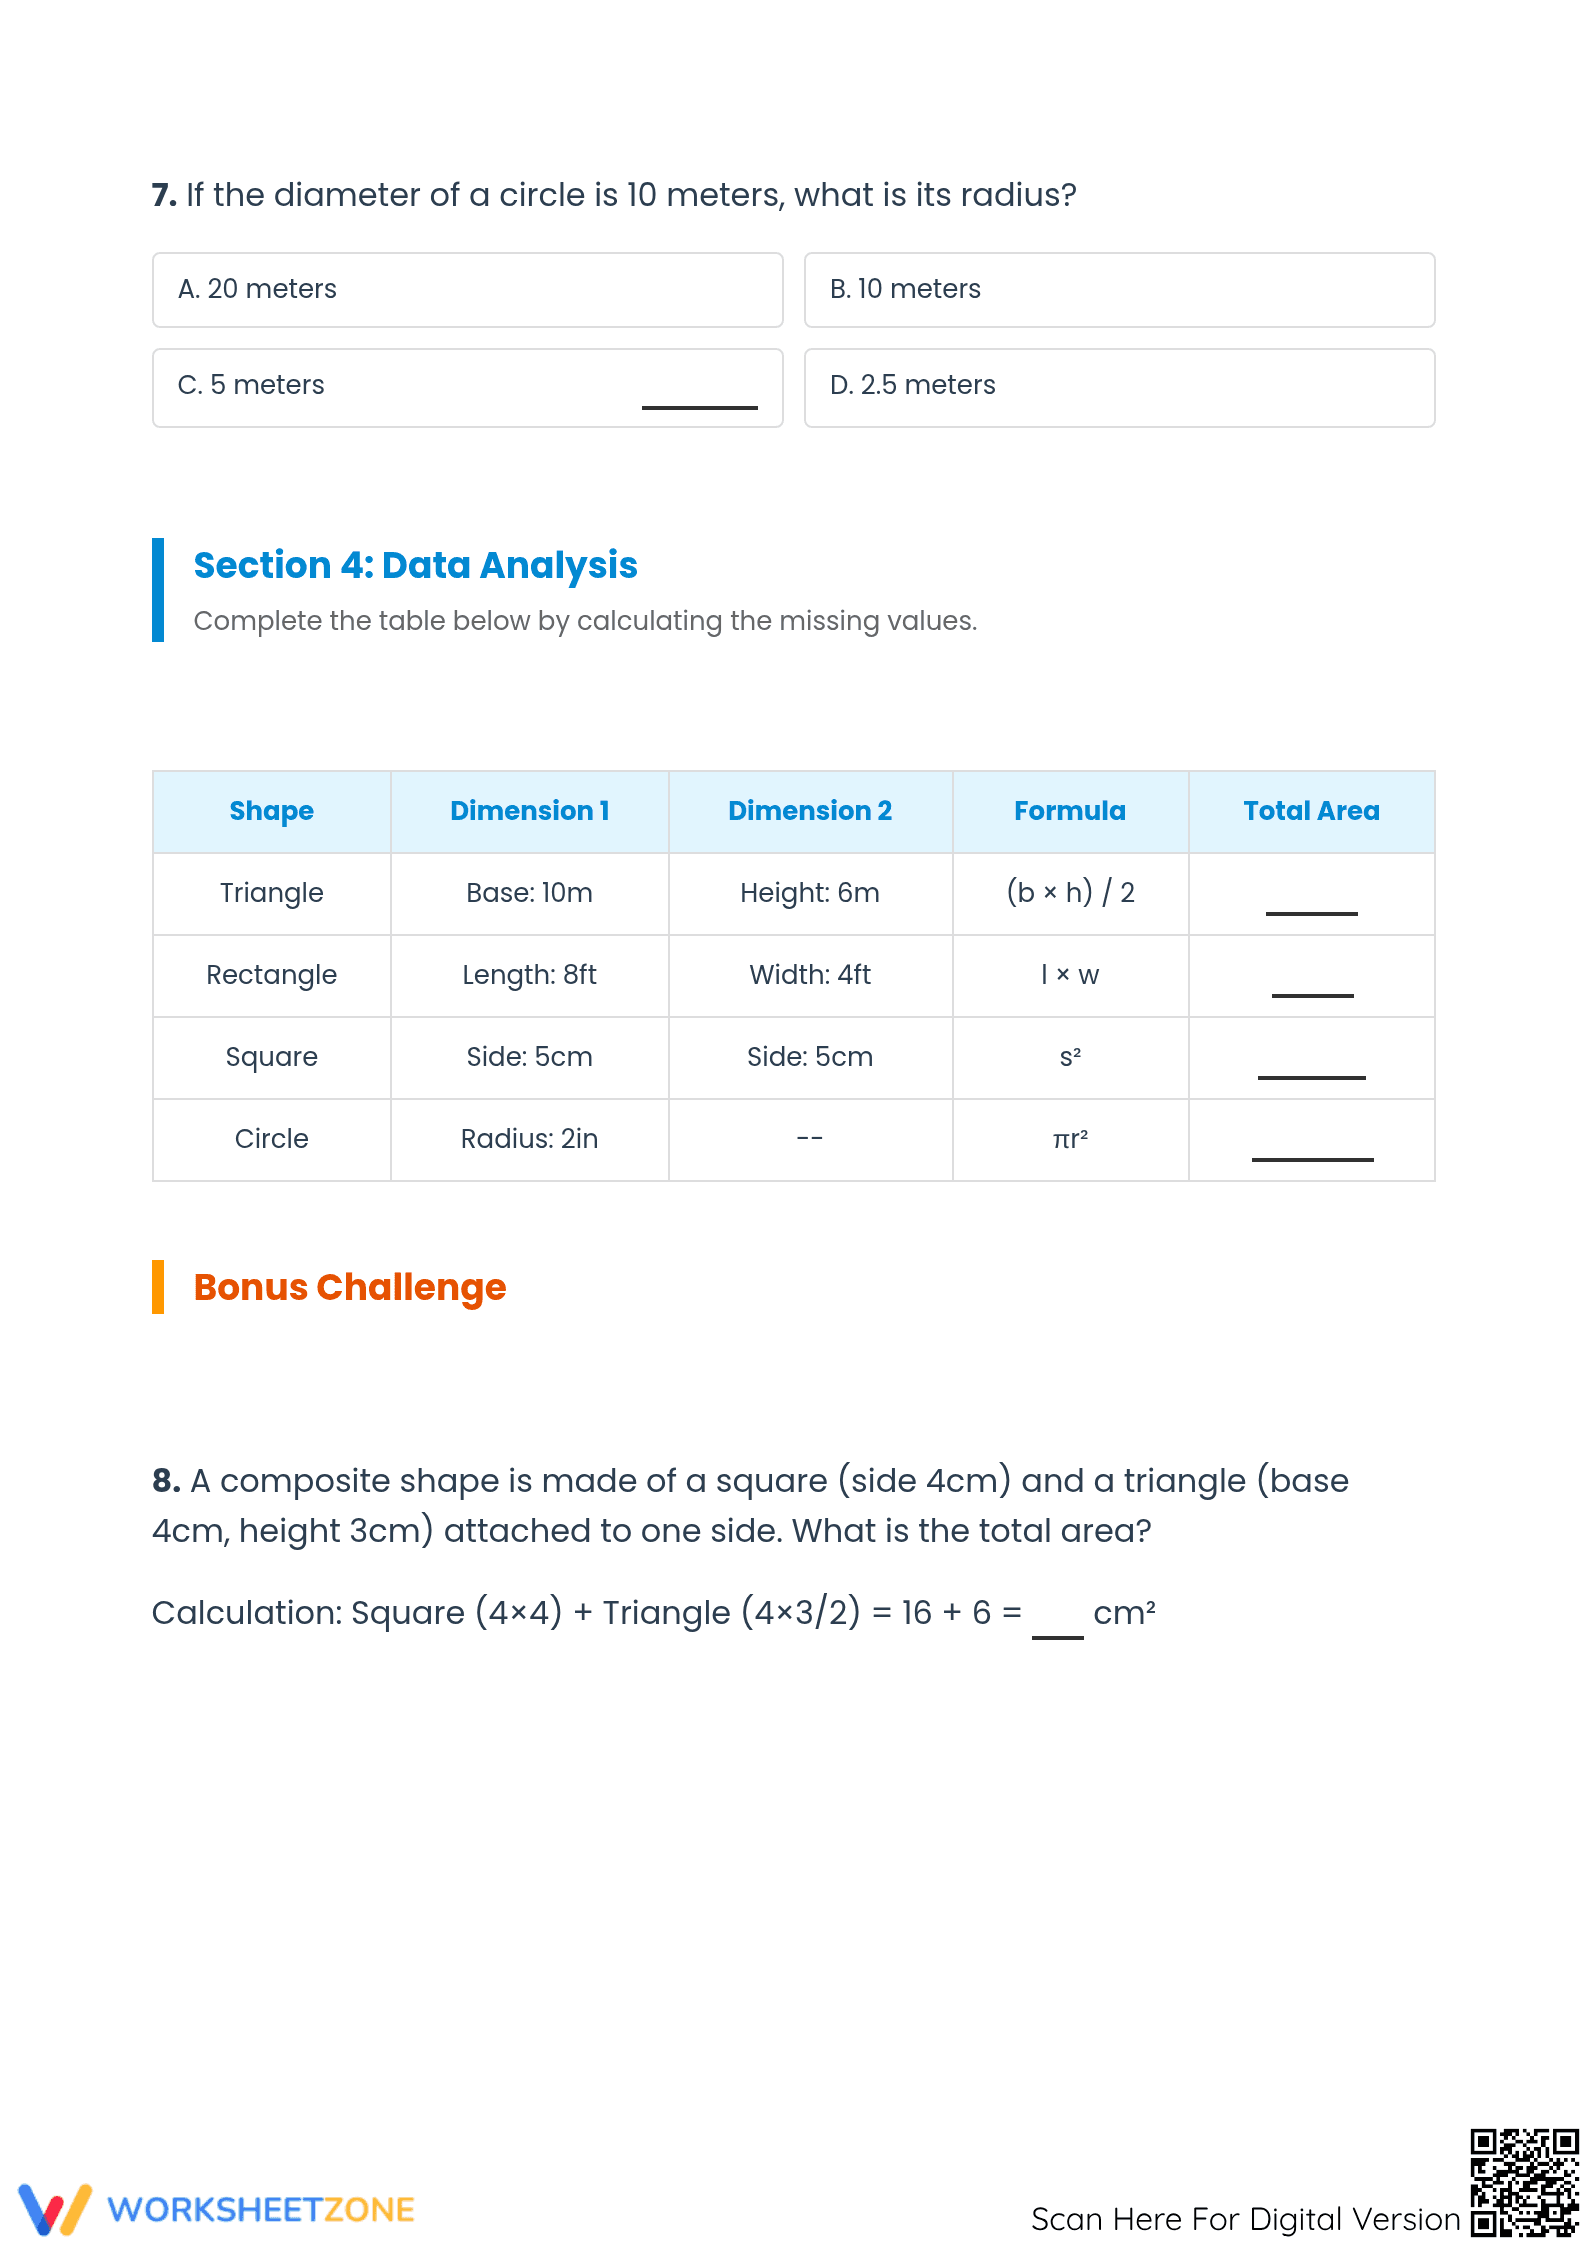Click the Shape column header
1588x2246 pixels.
click(x=271, y=811)
